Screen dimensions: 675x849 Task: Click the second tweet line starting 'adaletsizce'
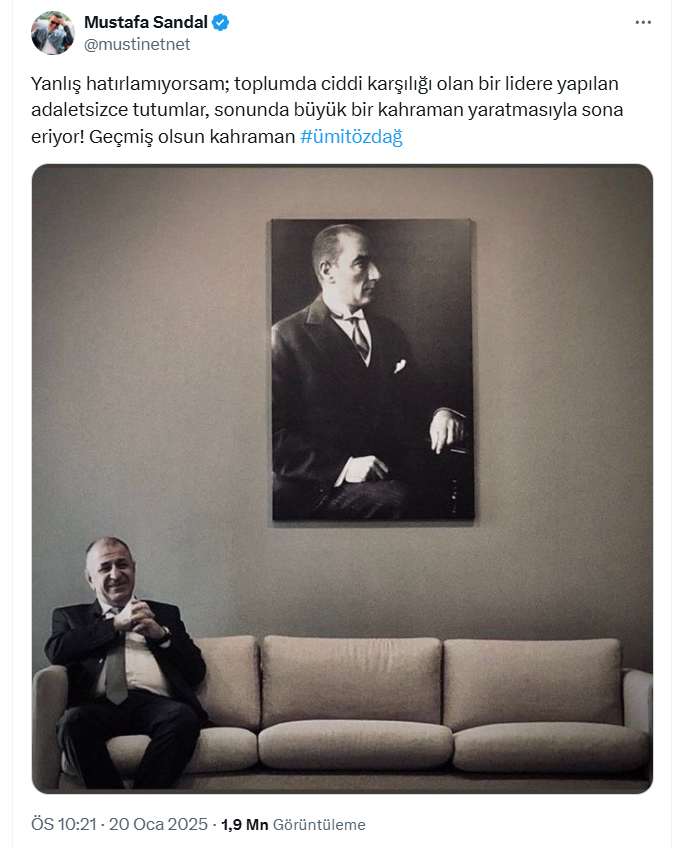(x=327, y=110)
